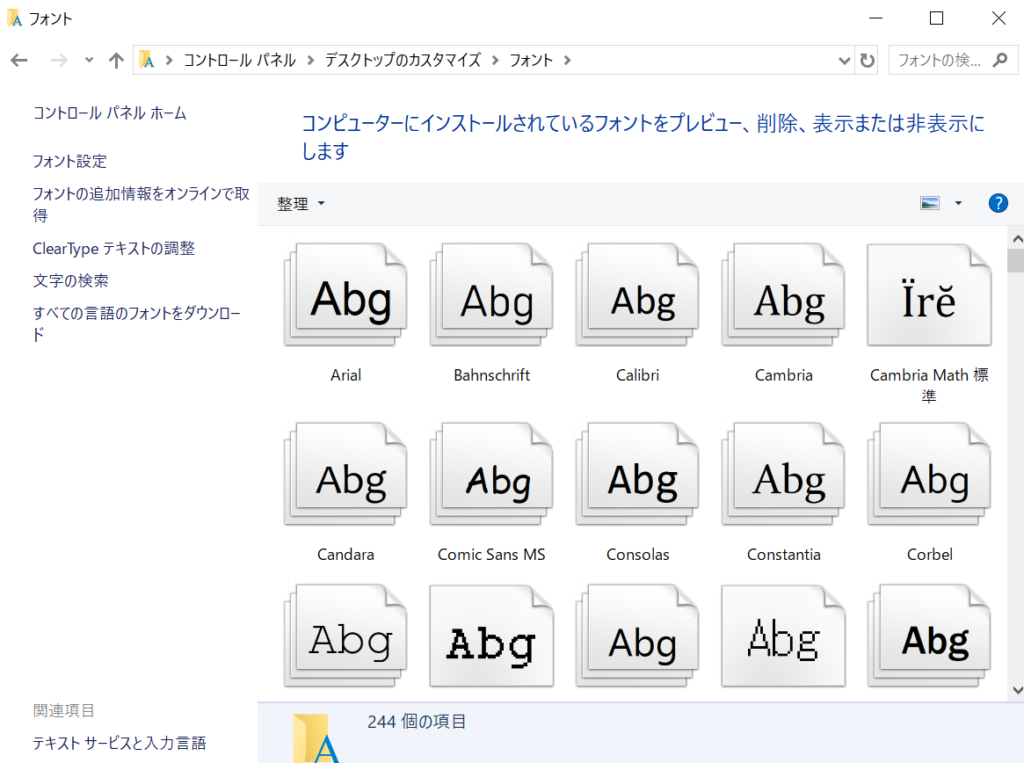Click the scroll down arrow of font list
This screenshot has height=763, width=1024.
coord(1016,690)
